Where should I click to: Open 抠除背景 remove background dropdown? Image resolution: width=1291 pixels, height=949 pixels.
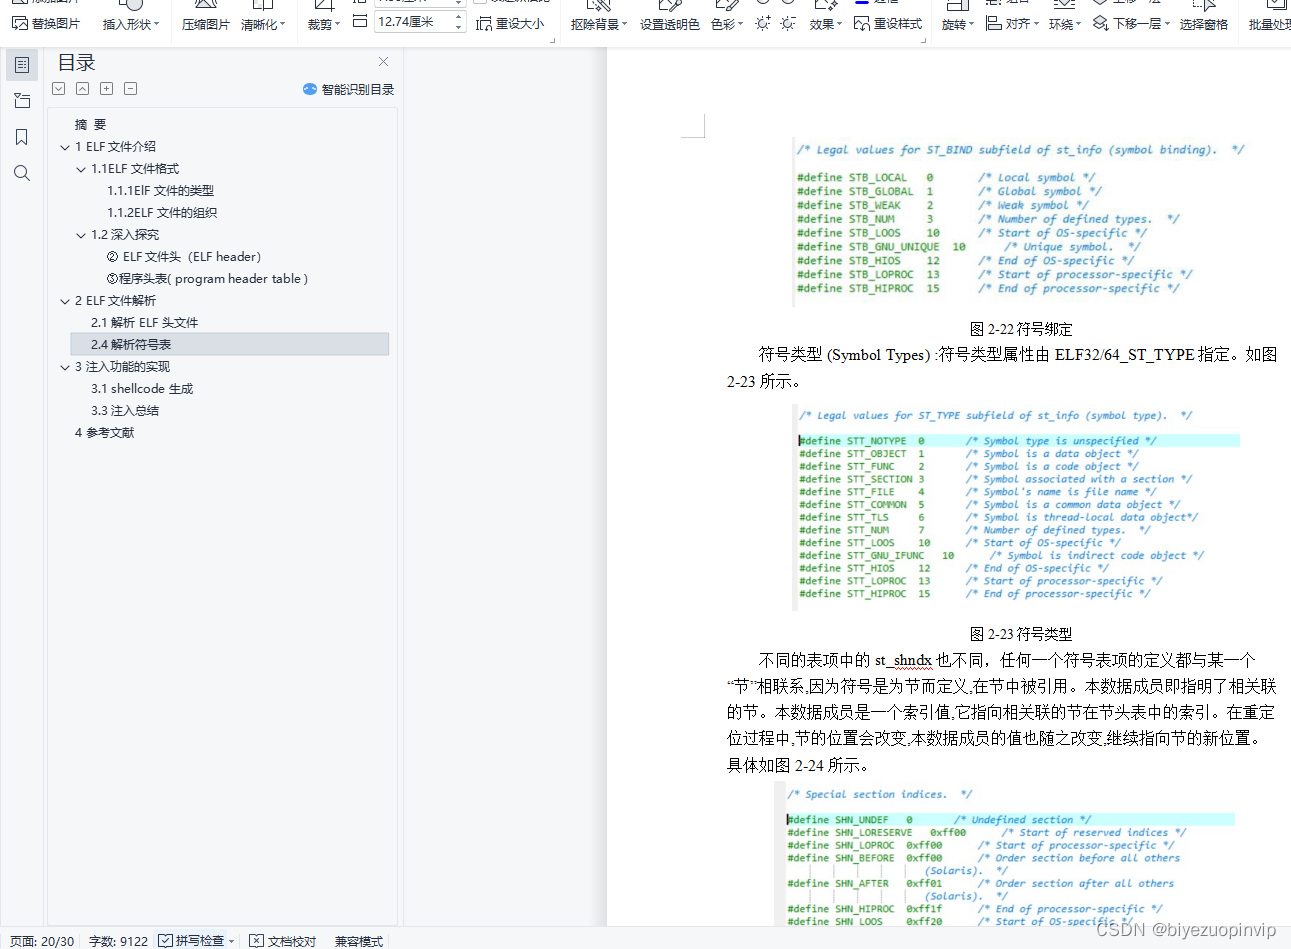tap(599, 24)
